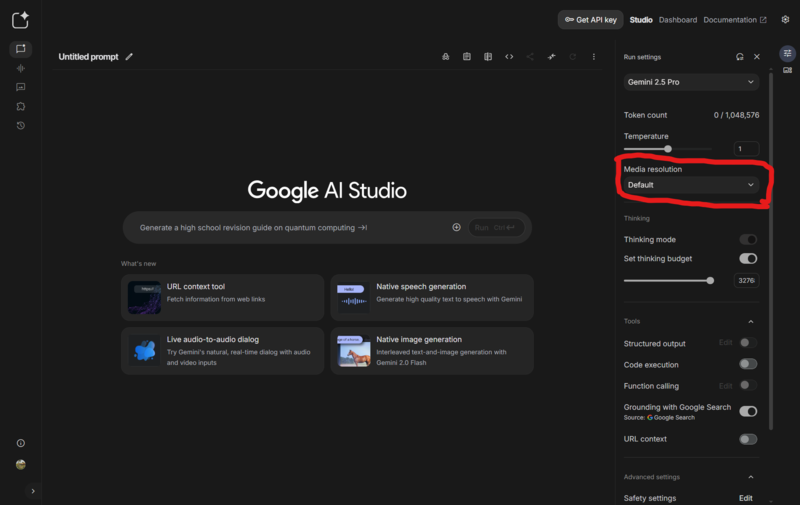Click the refresh icon in prompt toolbar
The height and width of the screenshot is (505, 800).
coord(572,57)
